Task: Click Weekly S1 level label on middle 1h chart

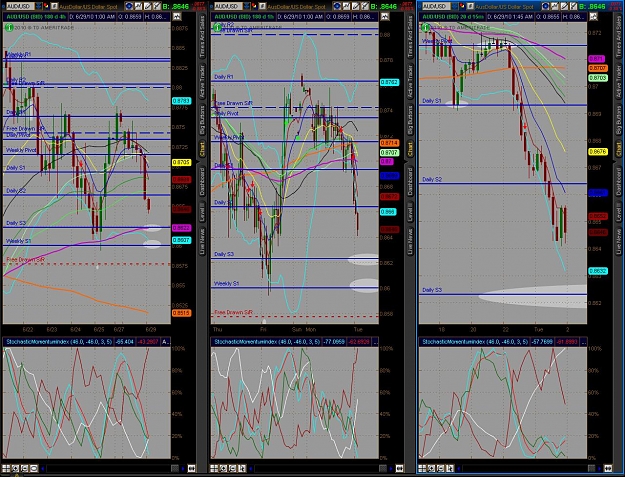Action: pyautogui.click(x=227, y=283)
